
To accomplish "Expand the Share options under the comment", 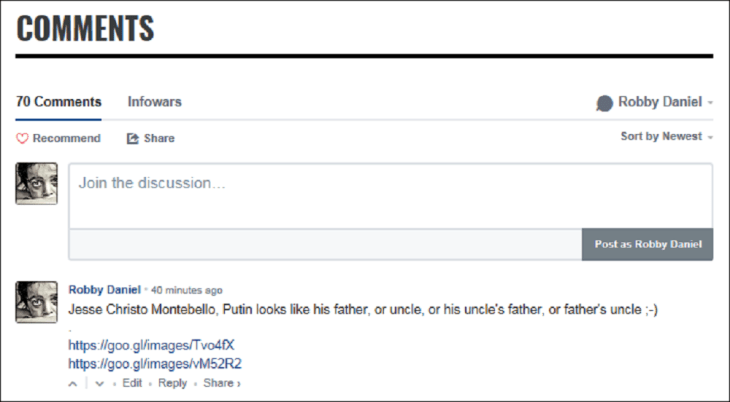I will coord(221,383).
